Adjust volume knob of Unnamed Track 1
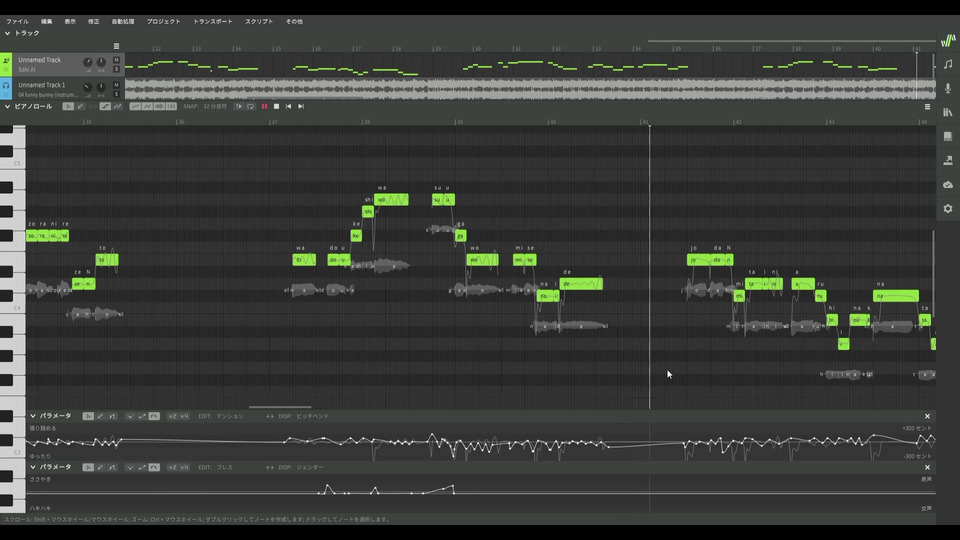This screenshot has width=960, height=540. point(88,87)
